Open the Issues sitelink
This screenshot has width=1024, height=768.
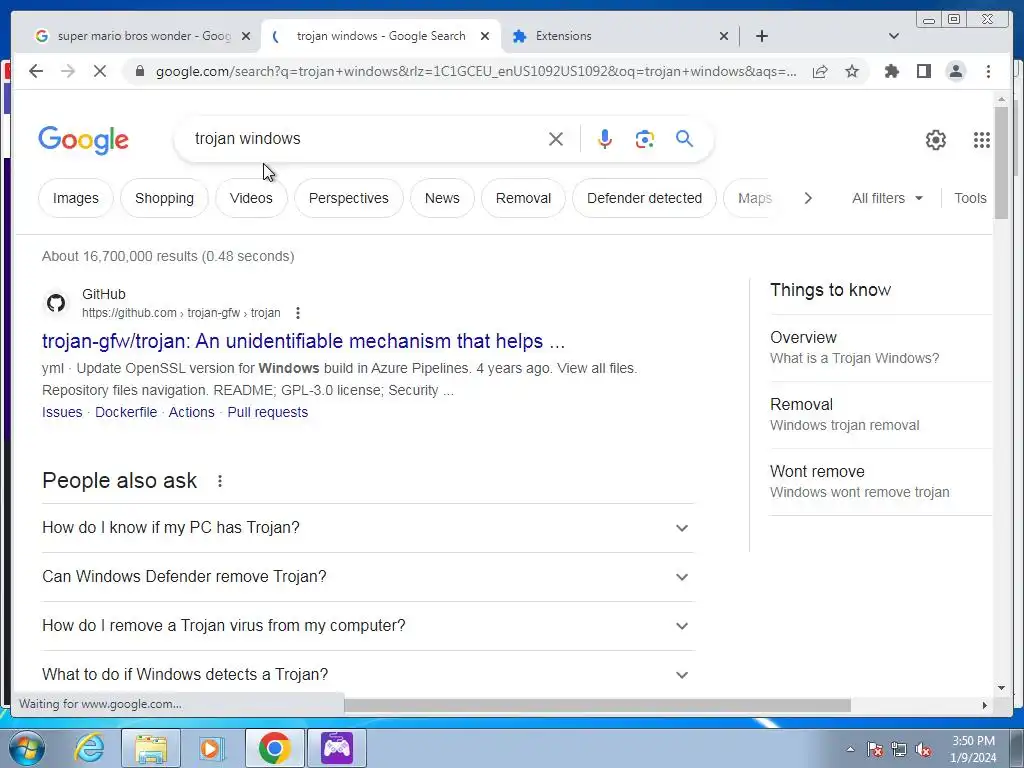click(x=62, y=412)
